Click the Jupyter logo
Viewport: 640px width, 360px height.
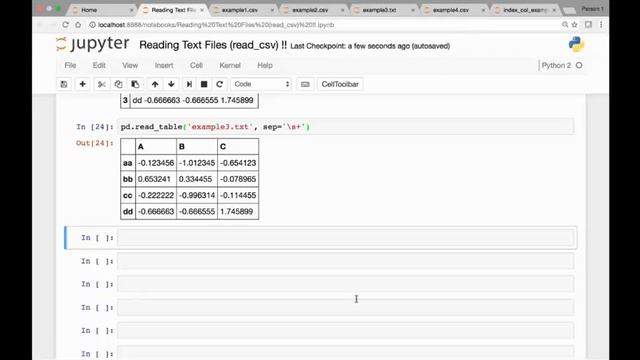[93, 44]
